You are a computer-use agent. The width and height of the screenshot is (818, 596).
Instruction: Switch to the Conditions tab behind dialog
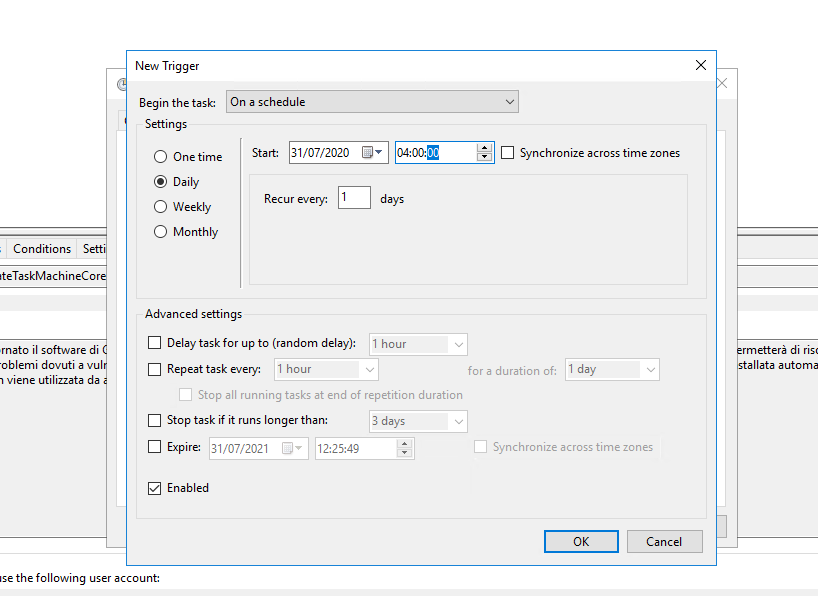(x=42, y=249)
